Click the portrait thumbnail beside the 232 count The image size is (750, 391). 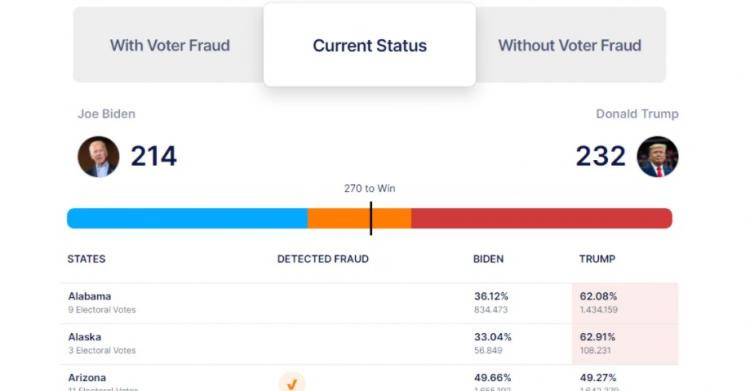pyautogui.click(x=657, y=156)
